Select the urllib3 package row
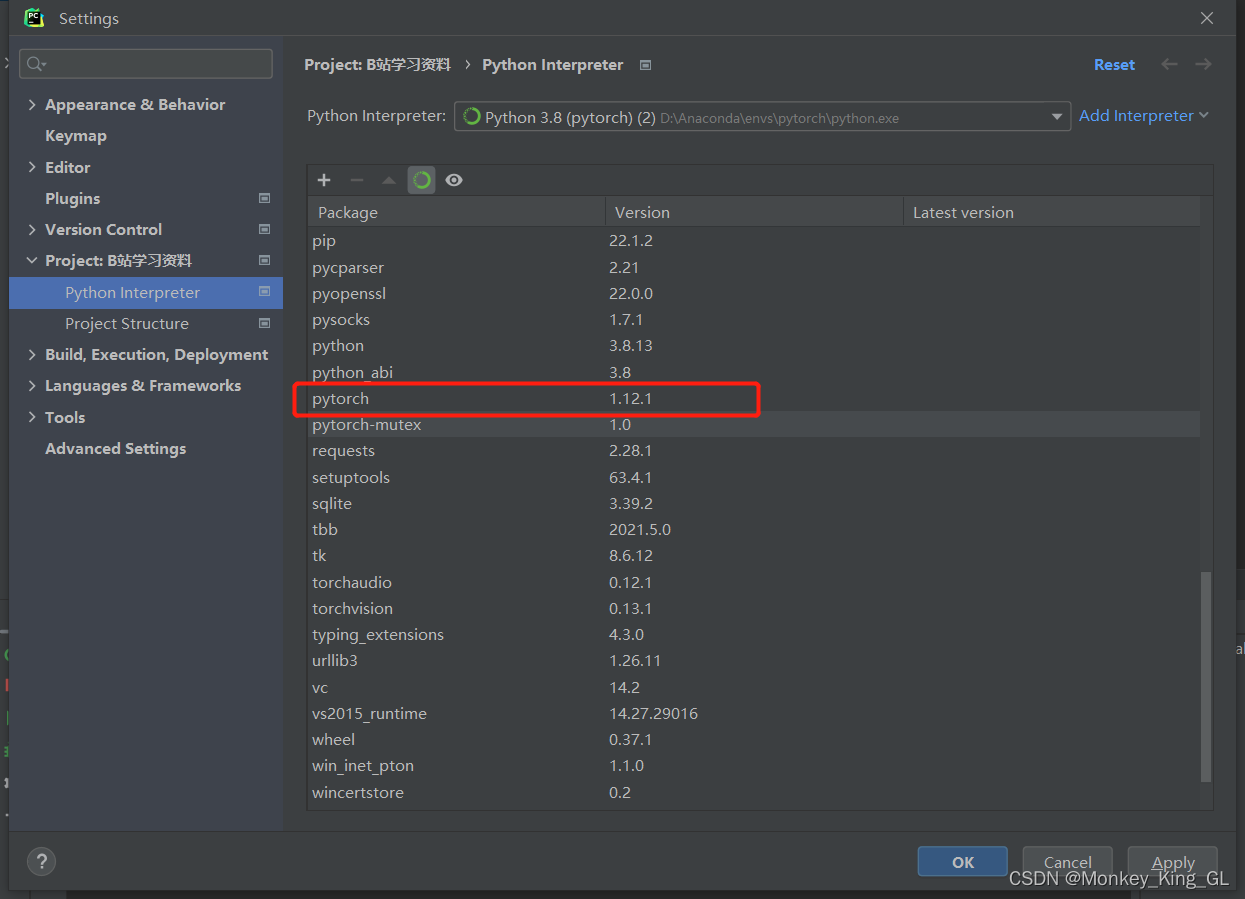 [754, 660]
